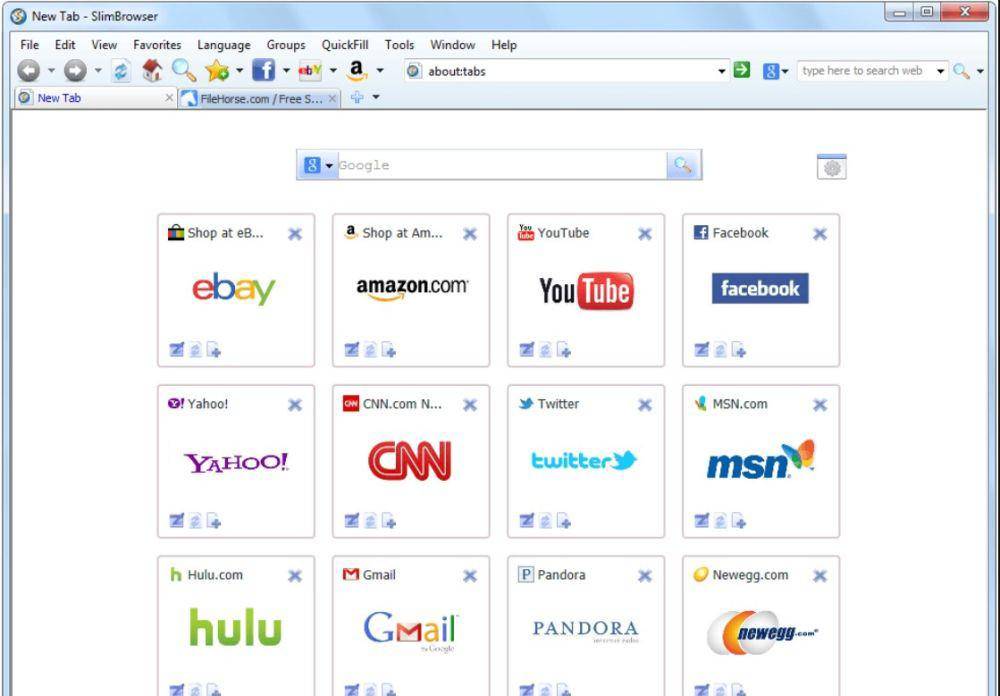Click the web search magnifier at toolbar end

coord(961,71)
